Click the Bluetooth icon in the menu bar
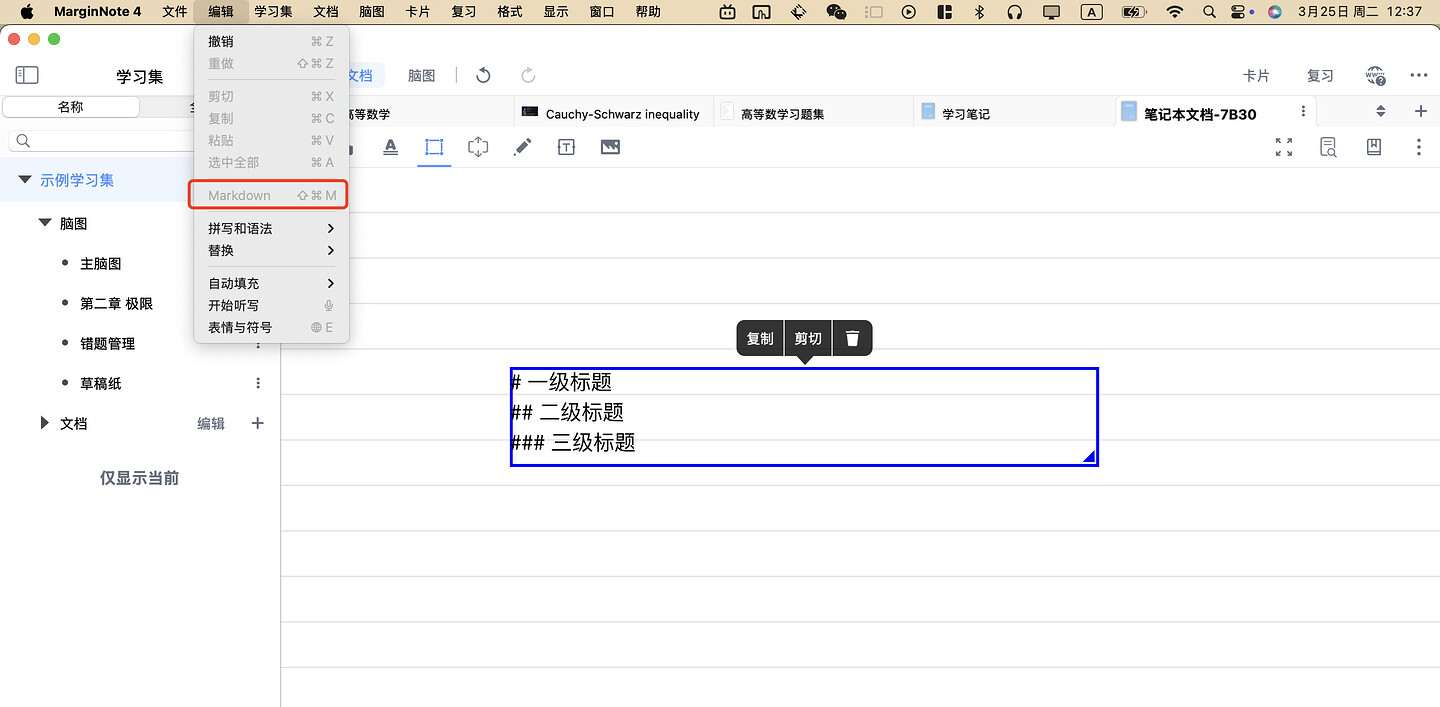The image size is (1440, 707). click(x=979, y=12)
